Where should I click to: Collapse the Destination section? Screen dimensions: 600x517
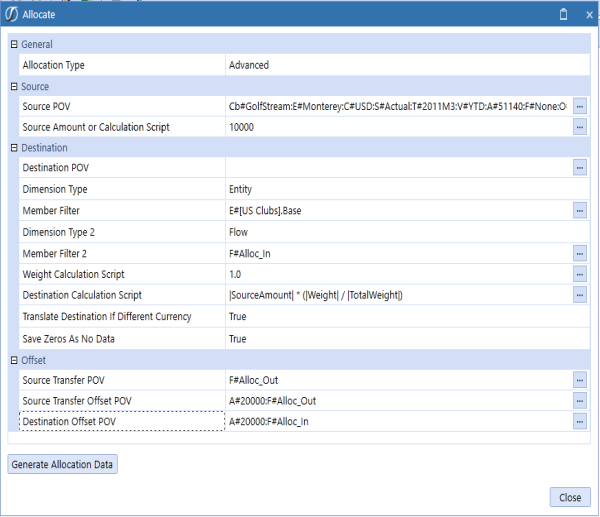point(14,148)
